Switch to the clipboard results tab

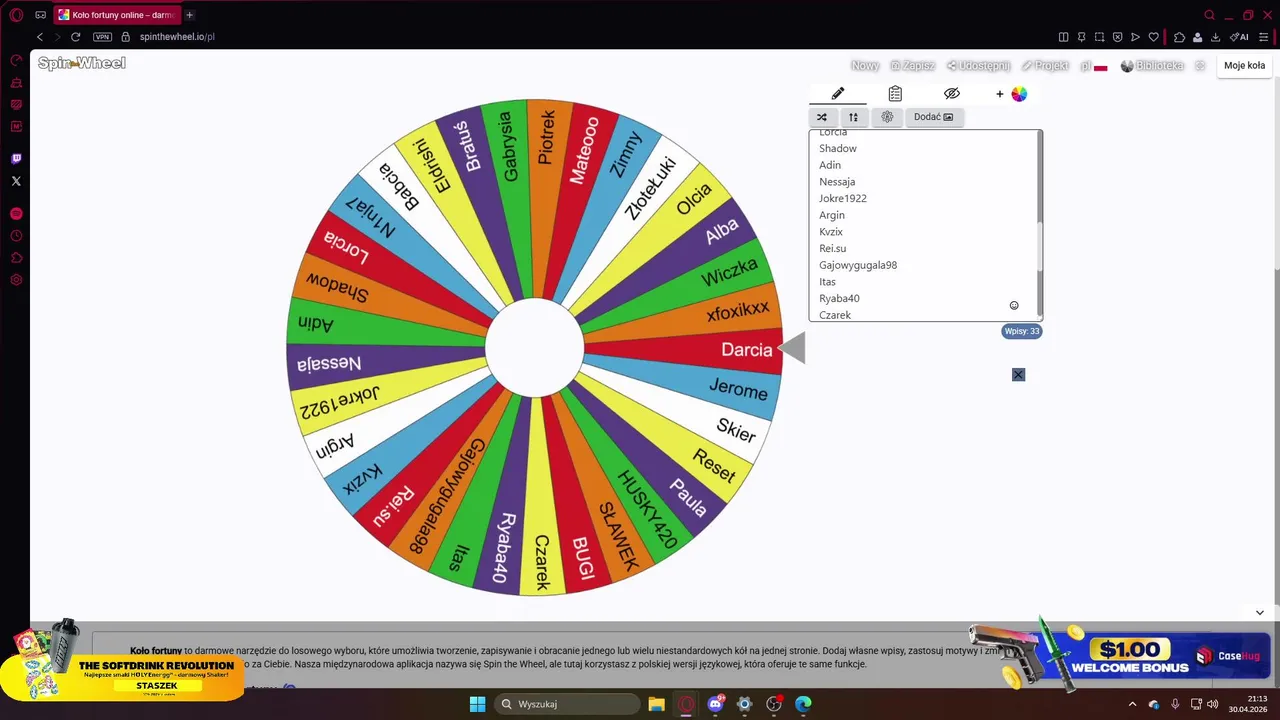pos(895,93)
